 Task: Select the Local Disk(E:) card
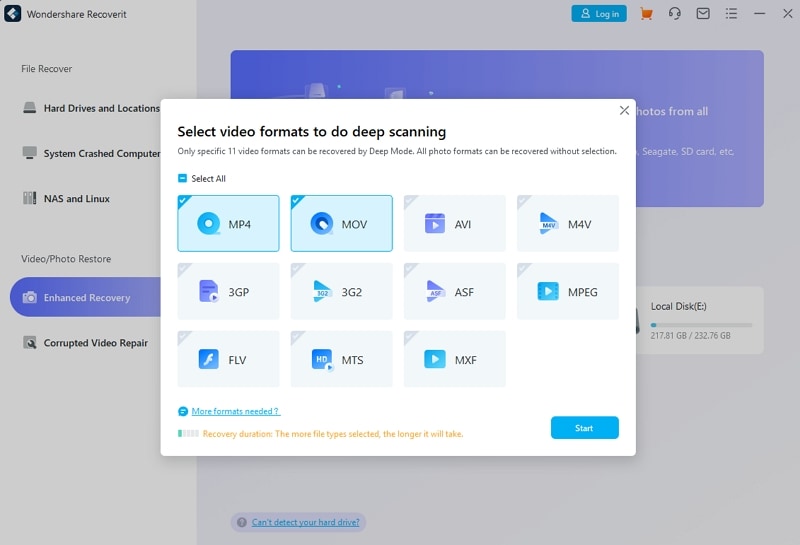699,320
